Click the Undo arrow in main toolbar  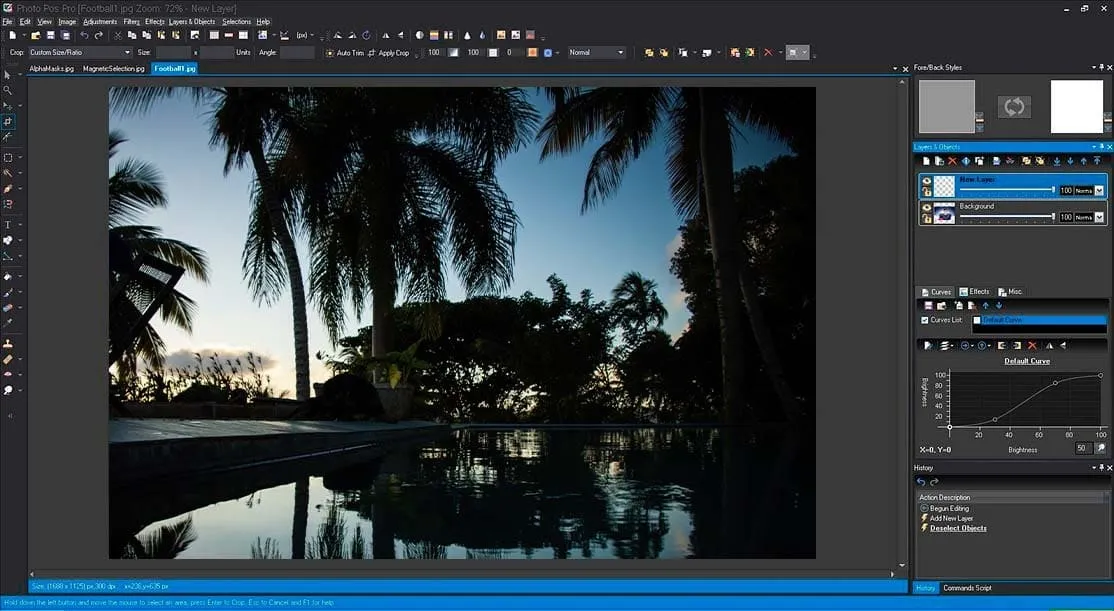(x=84, y=35)
